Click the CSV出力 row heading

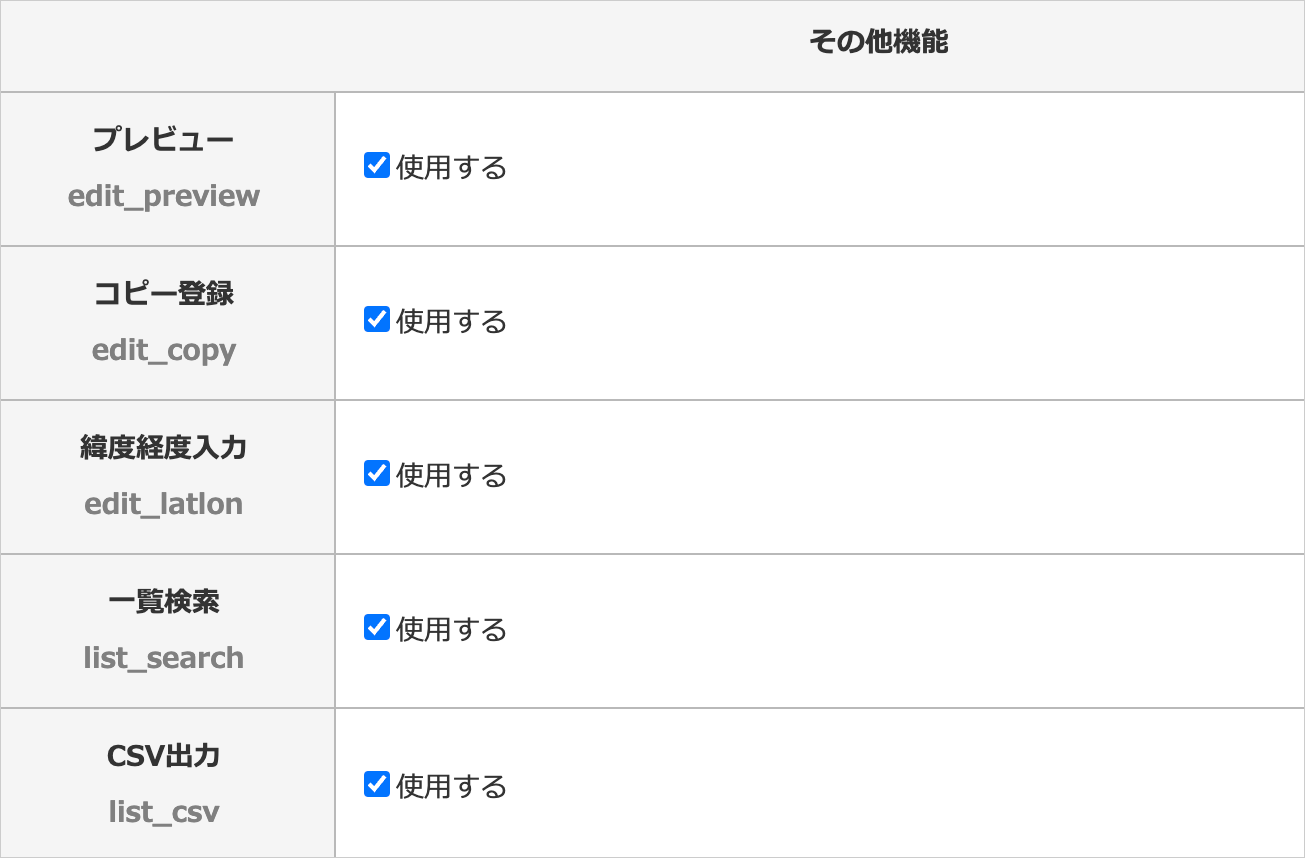163,756
